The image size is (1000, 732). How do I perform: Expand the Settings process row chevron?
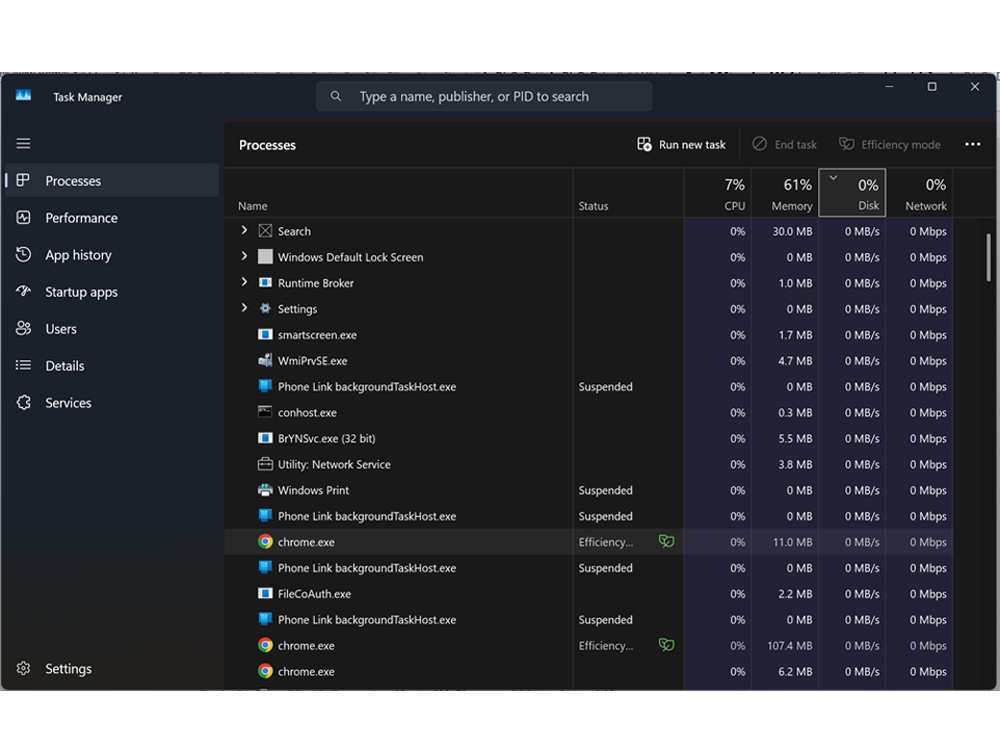244,309
